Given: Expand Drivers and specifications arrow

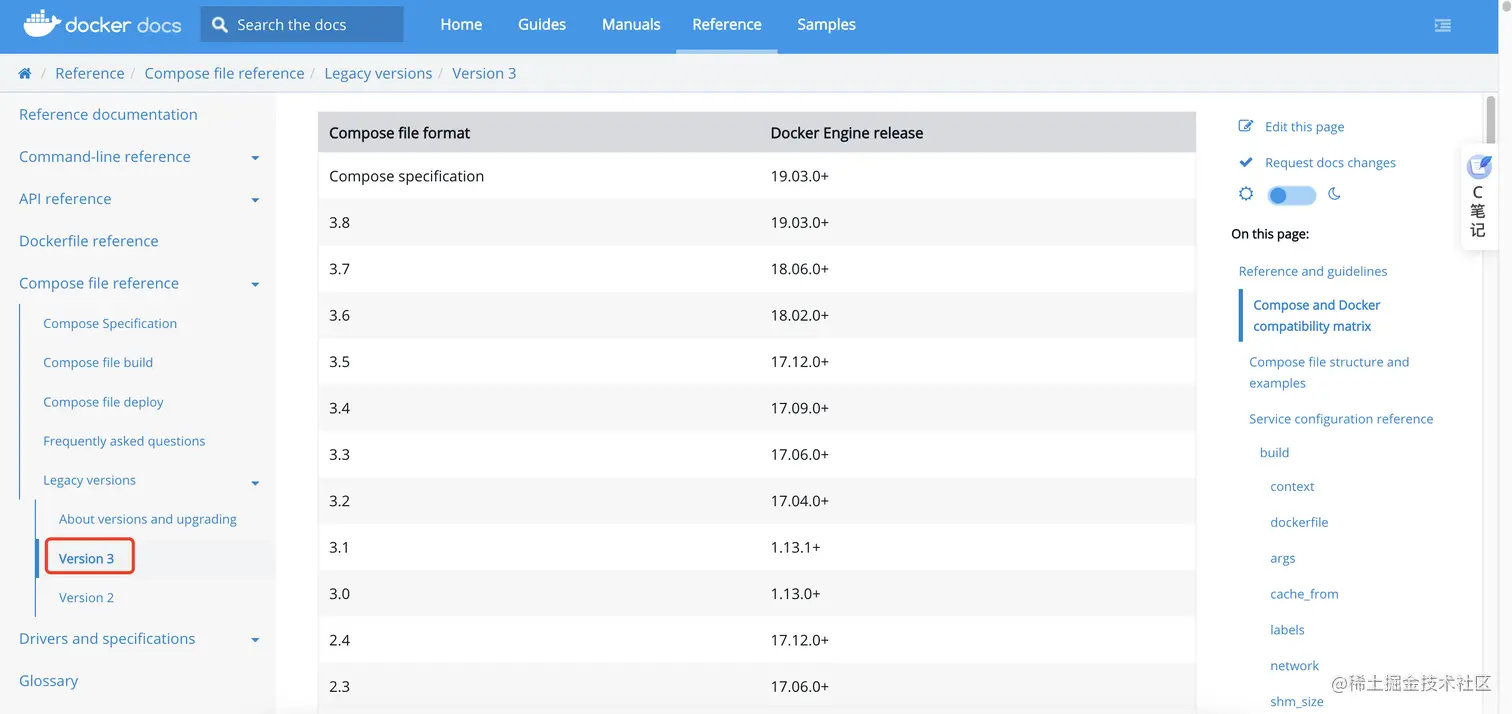Looking at the screenshot, I should (x=255, y=640).
